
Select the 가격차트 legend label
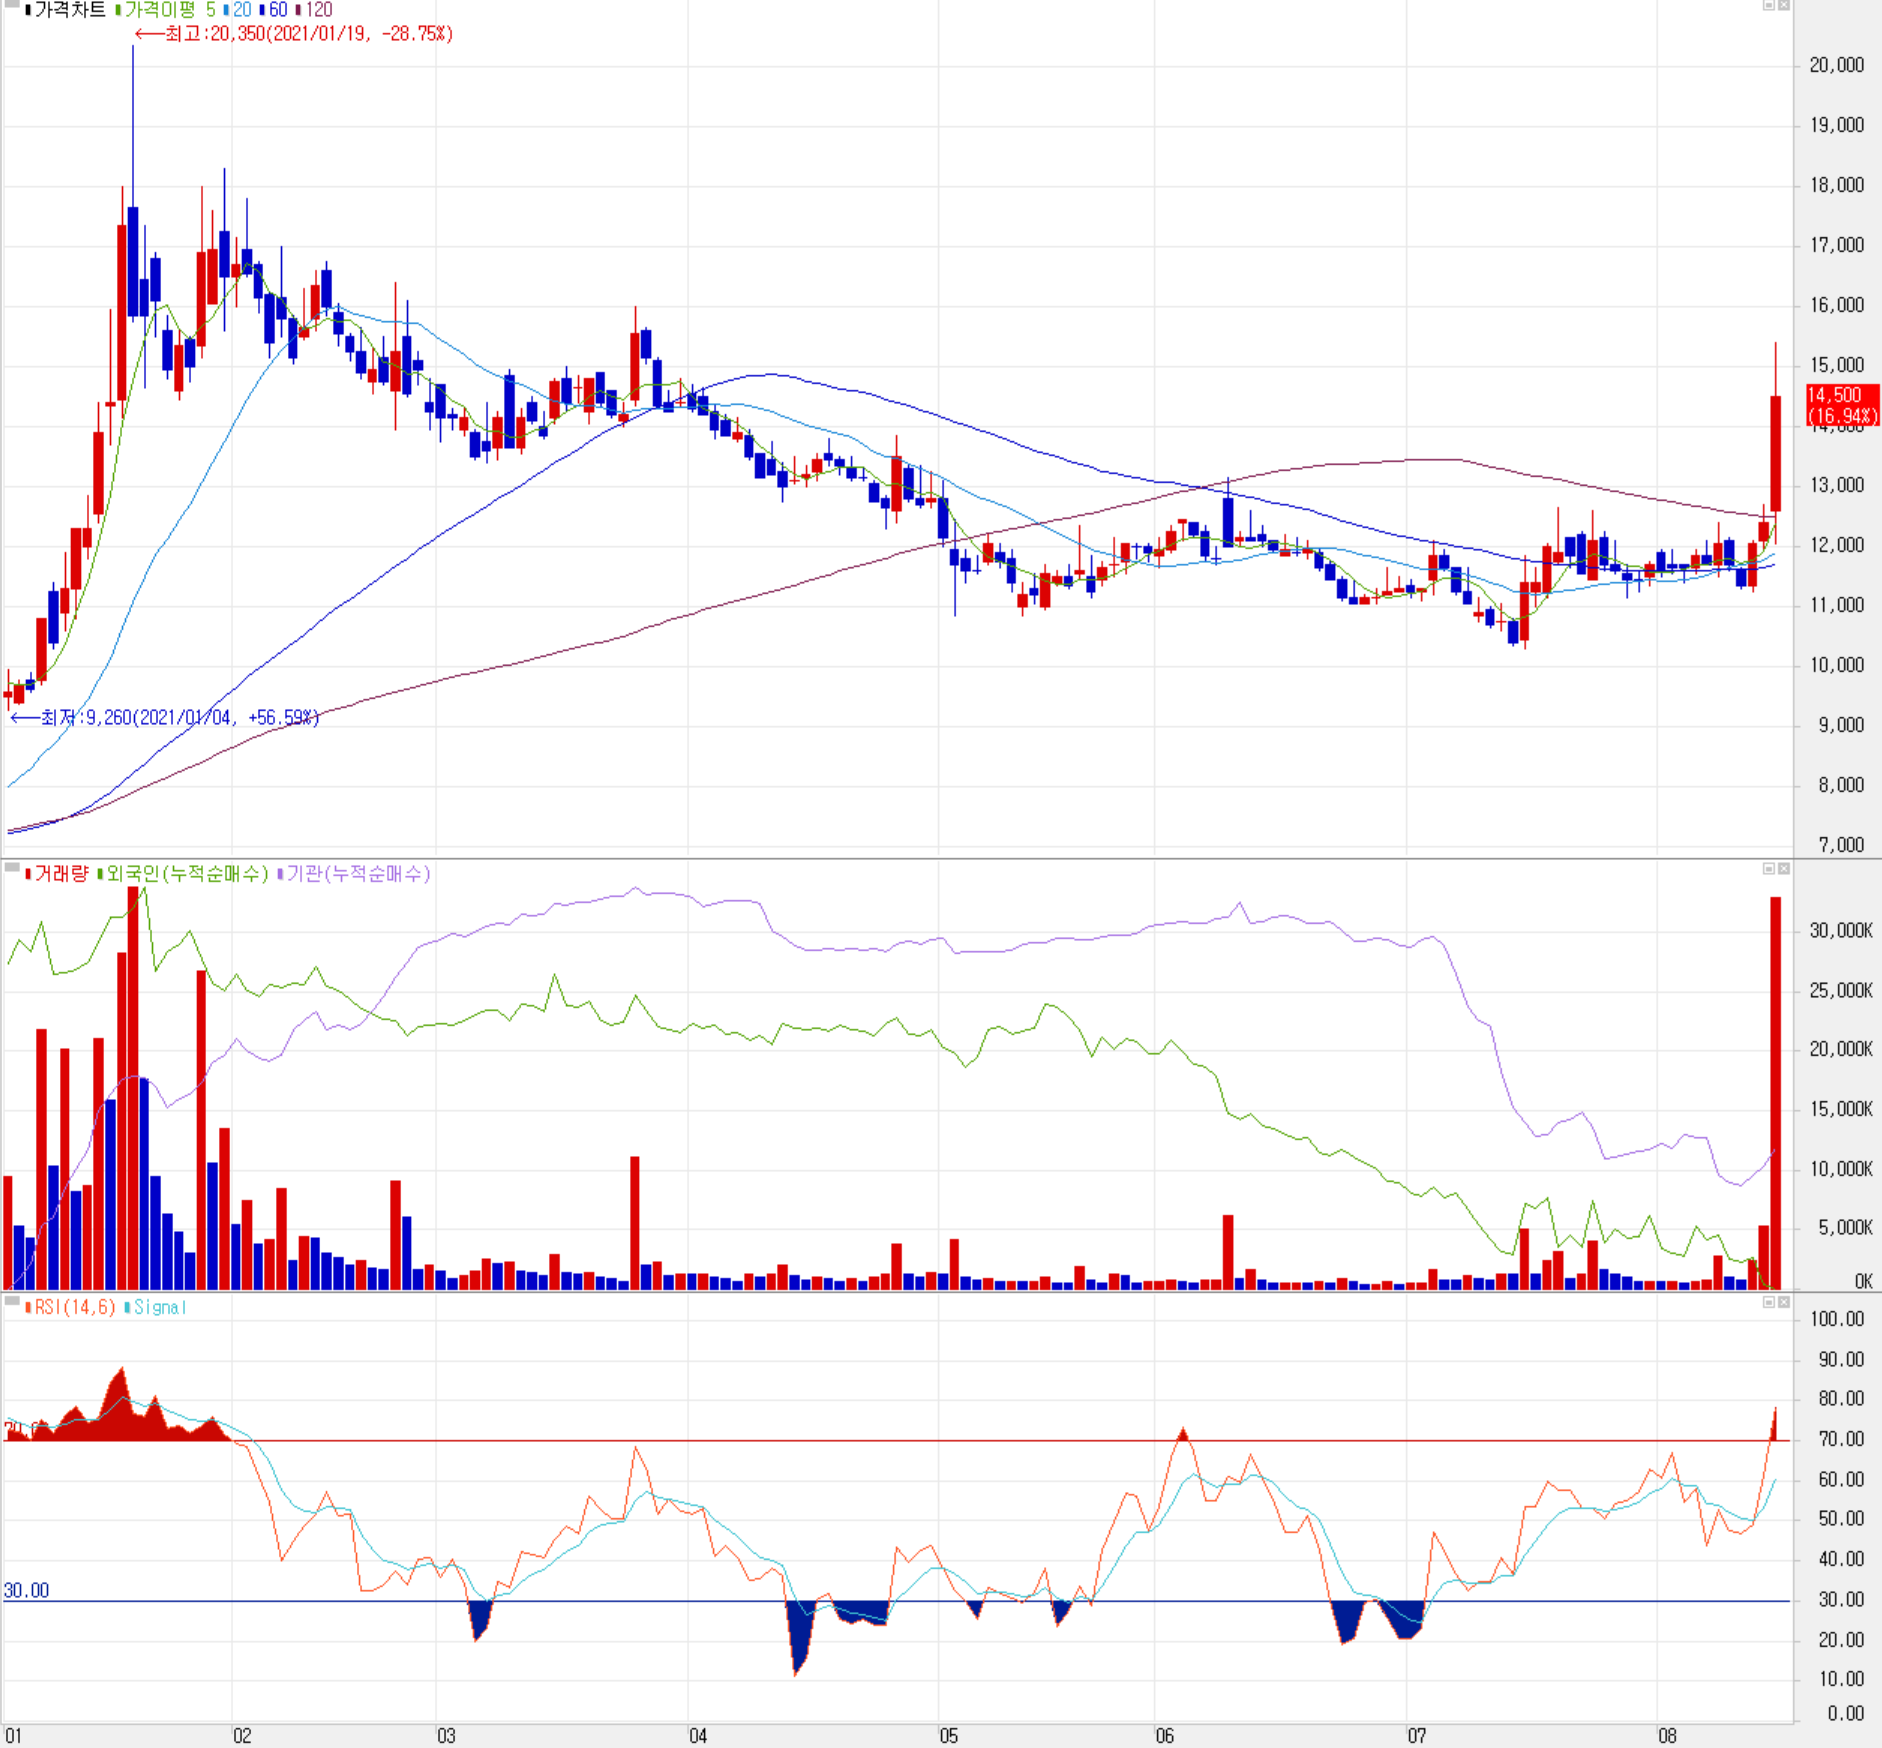pos(70,10)
